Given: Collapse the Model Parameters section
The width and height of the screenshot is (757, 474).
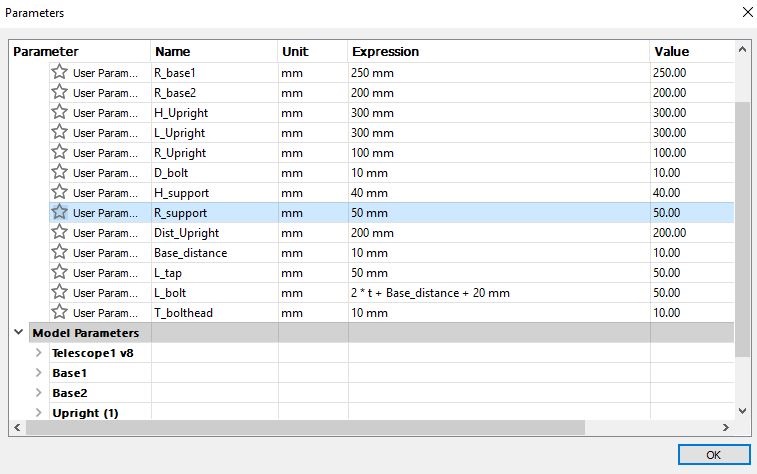Looking at the screenshot, I should point(19,332).
